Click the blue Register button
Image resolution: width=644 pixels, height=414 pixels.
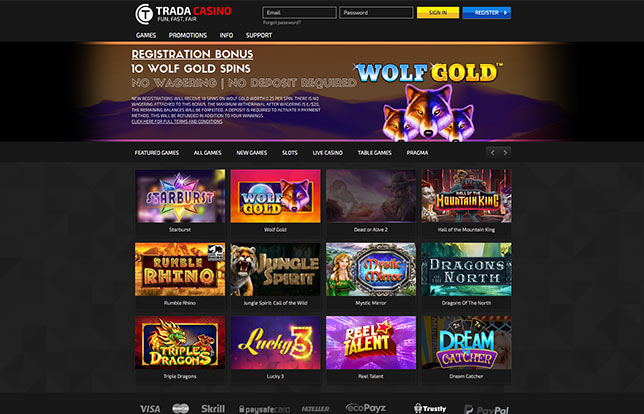click(x=487, y=13)
